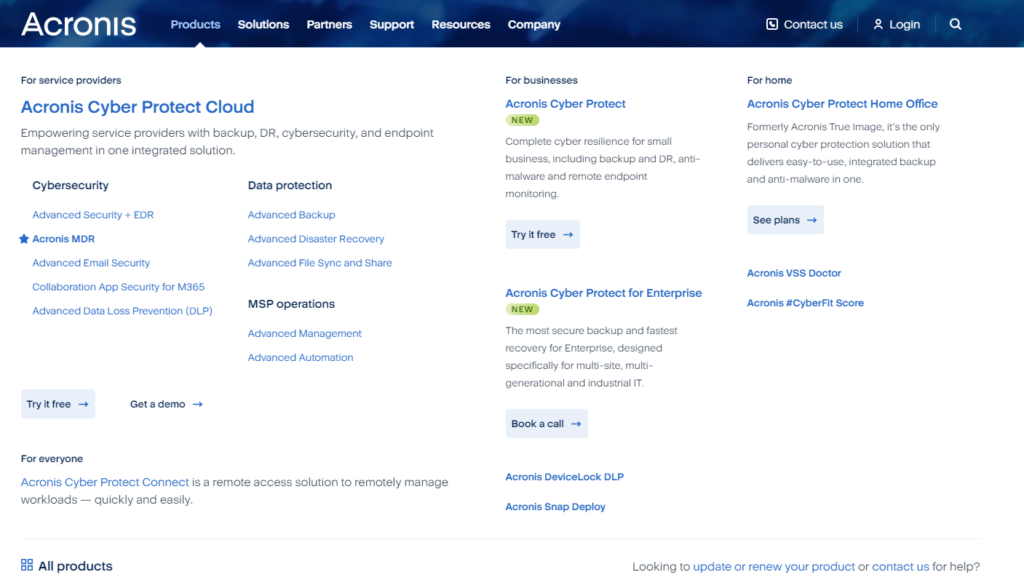Image resolution: width=1024 pixels, height=588 pixels.
Task: Click the For businesses label
Action: coord(541,80)
